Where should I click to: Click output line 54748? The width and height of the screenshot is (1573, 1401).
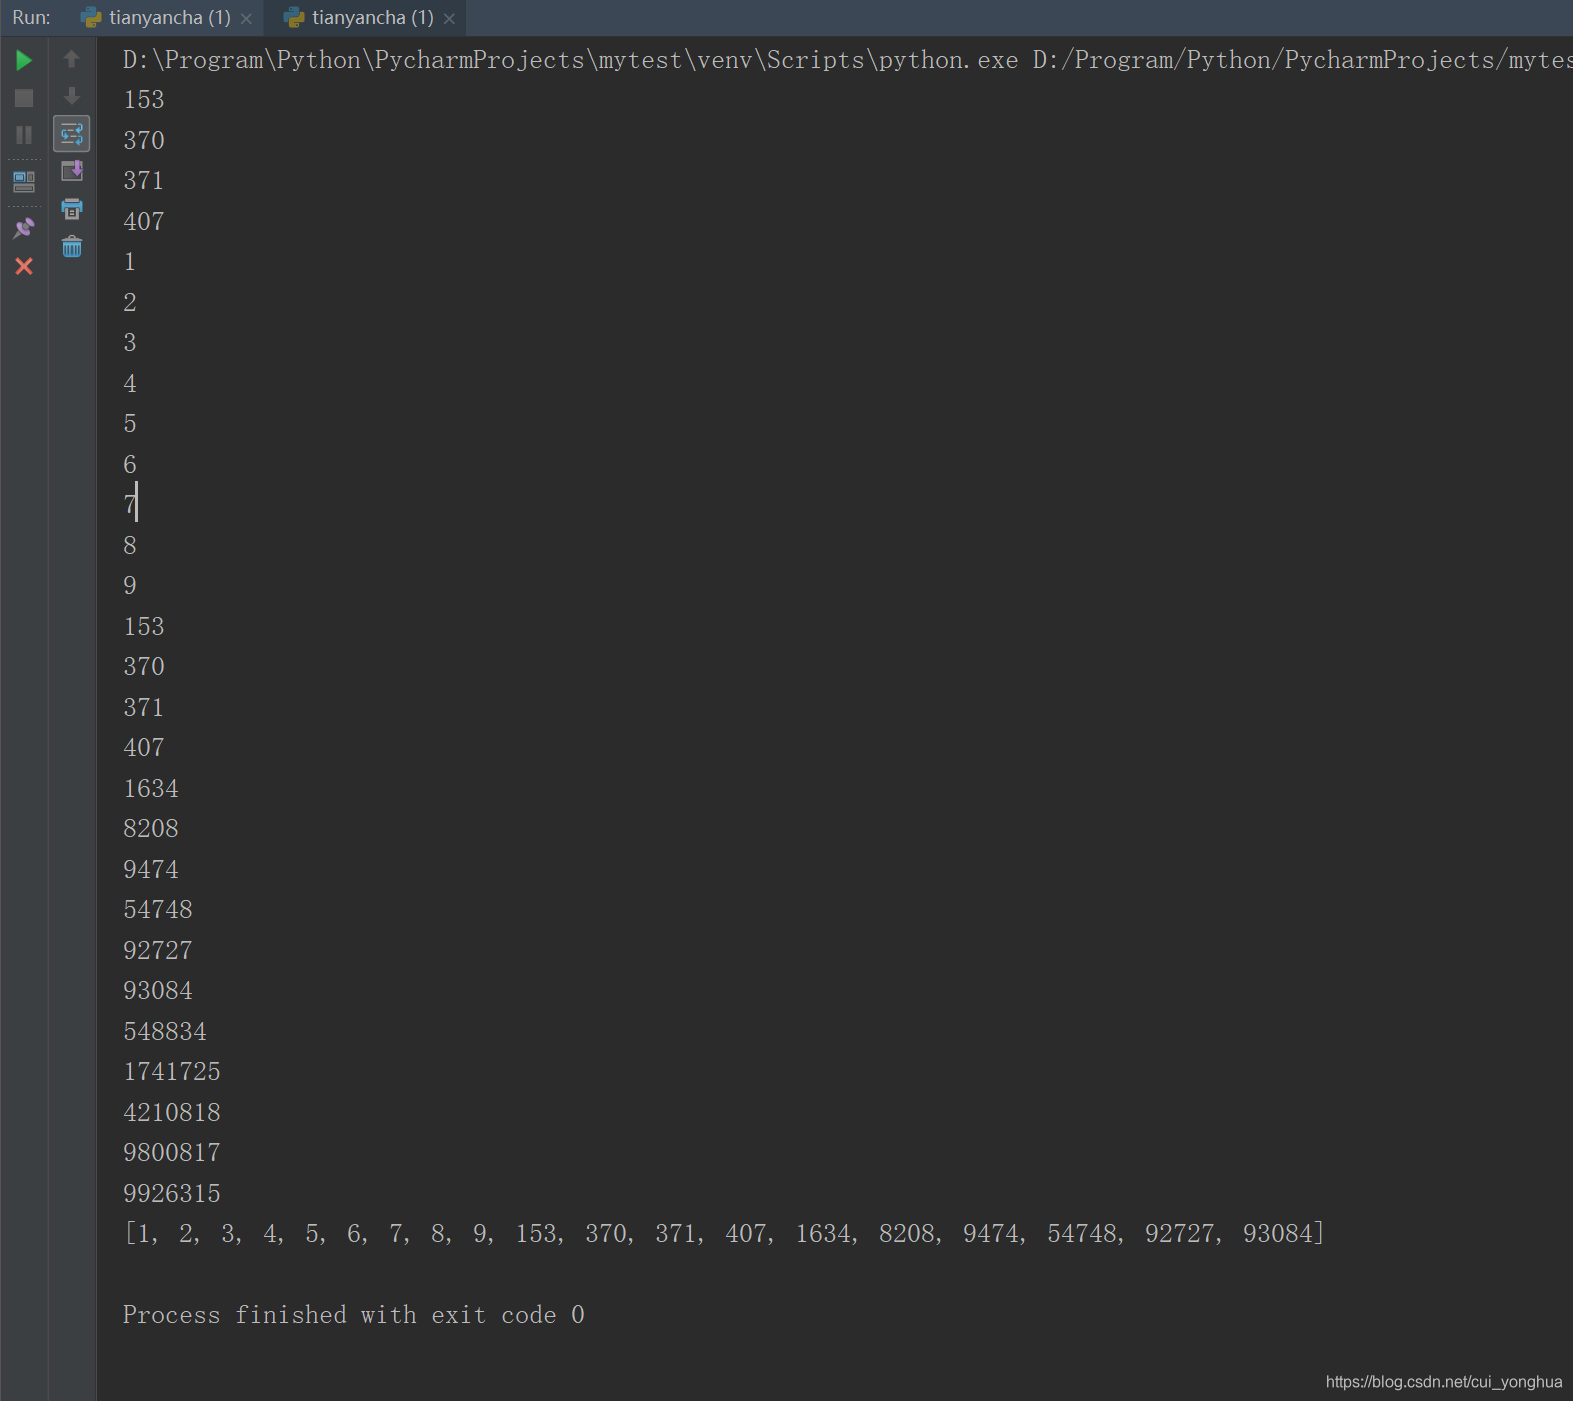(158, 909)
